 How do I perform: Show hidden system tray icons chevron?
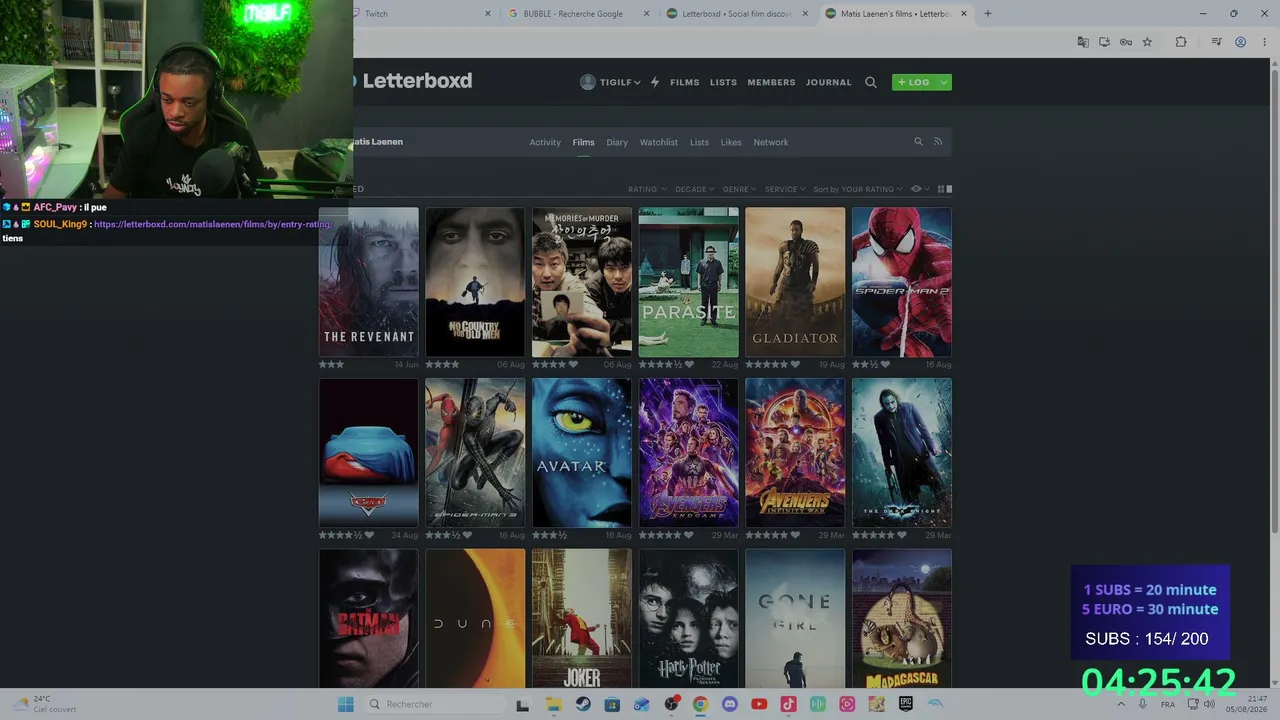click(x=1121, y=704)
